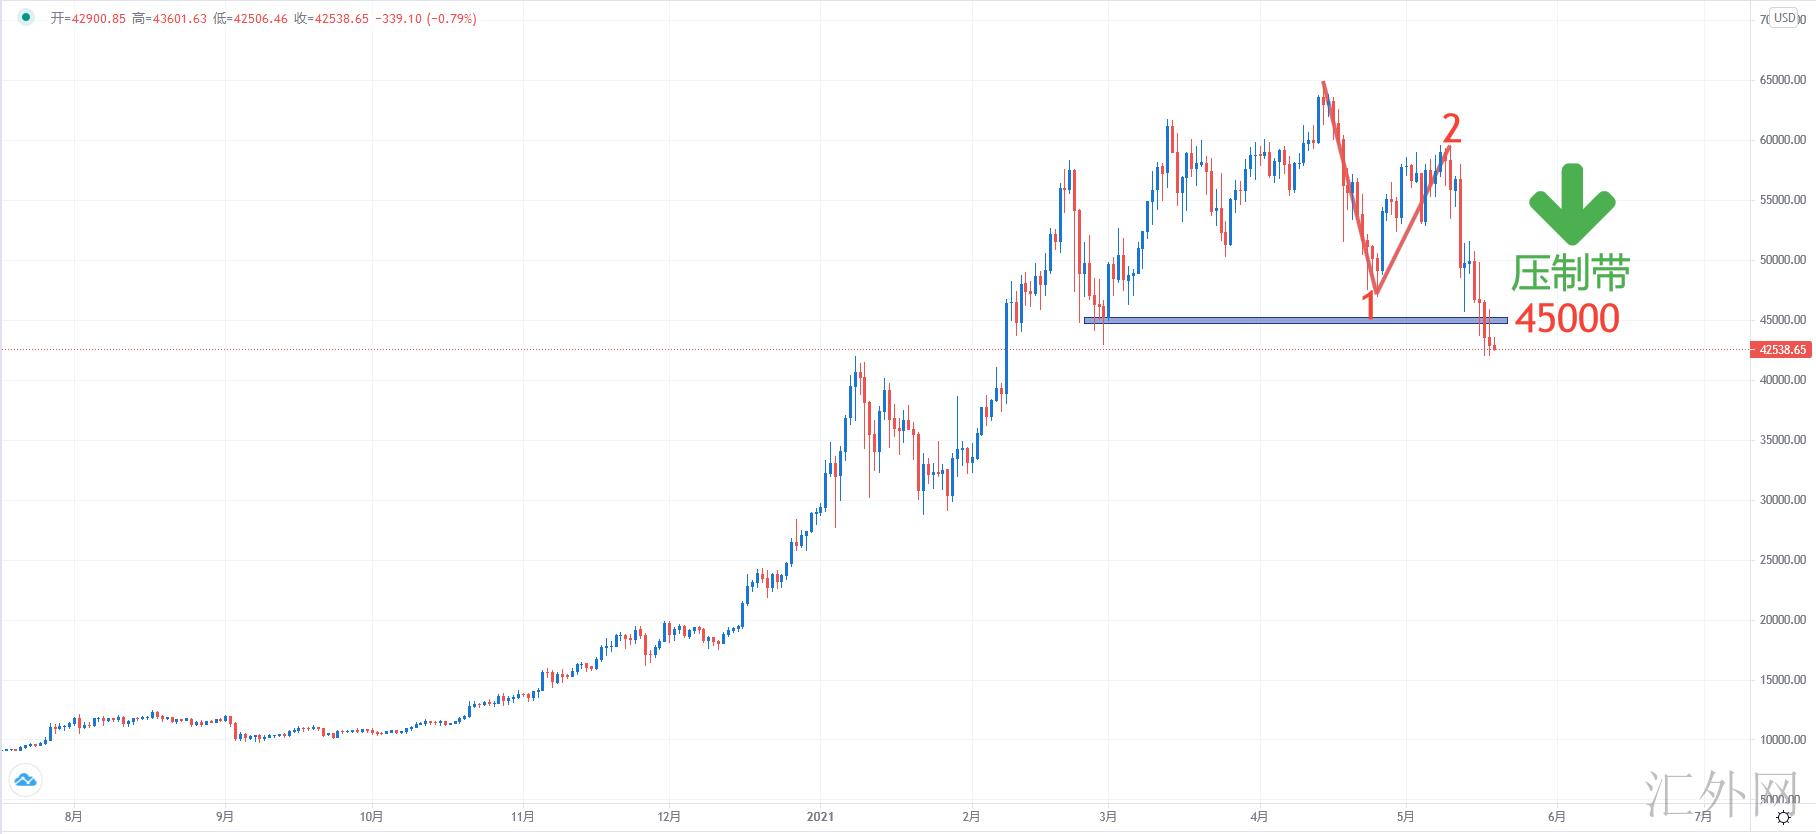Select the green 压制带 text annotation
The width and height of the screenshot is (1816, 834).
(x=1569, y=273)
